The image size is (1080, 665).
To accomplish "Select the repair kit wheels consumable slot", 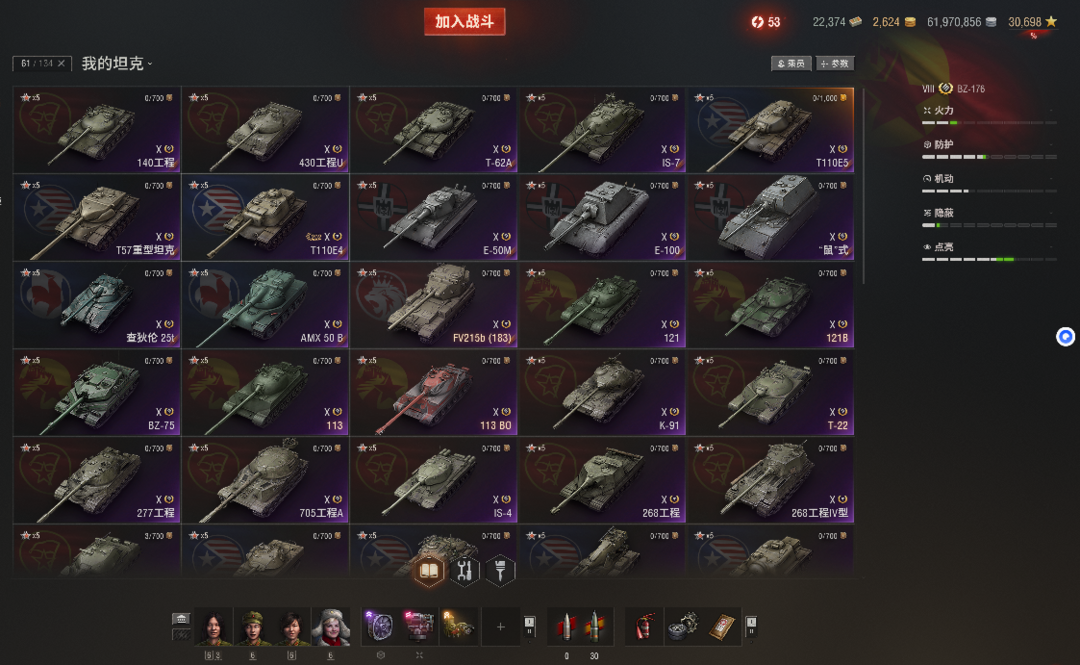I will [x=683, y=626].
